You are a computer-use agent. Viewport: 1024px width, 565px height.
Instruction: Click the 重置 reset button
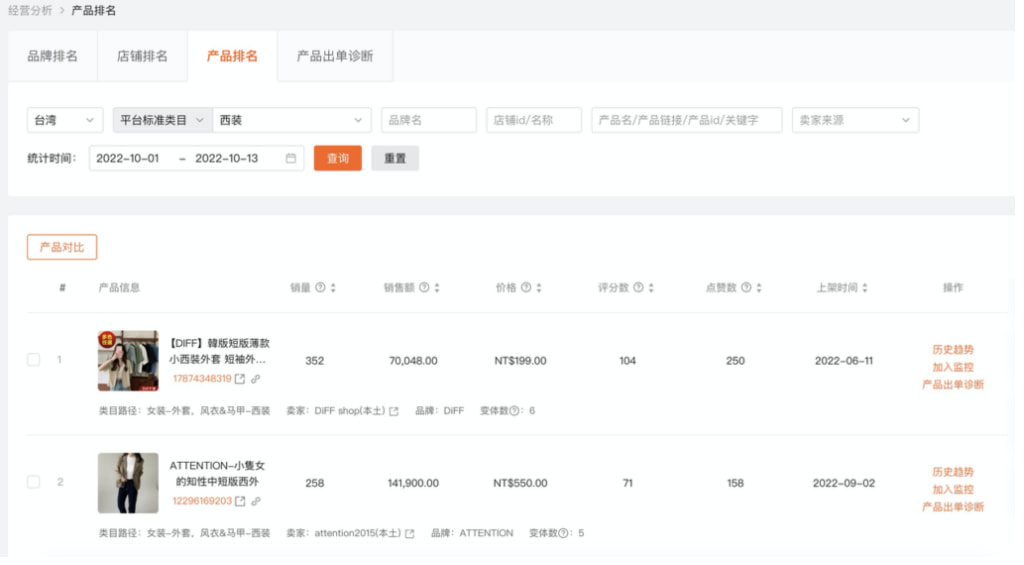click(x=395, y=159)
